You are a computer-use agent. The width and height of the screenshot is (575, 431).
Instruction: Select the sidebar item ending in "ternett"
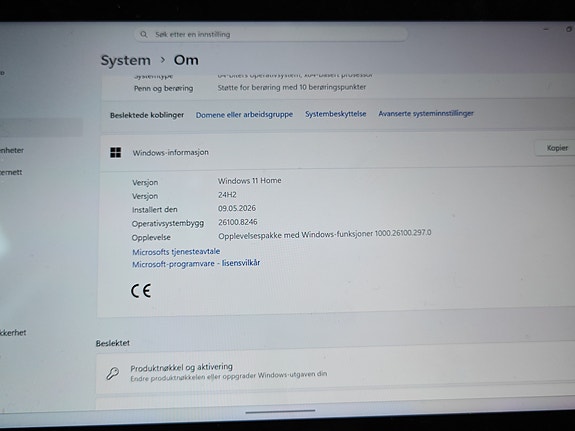(x=11, y=172)
